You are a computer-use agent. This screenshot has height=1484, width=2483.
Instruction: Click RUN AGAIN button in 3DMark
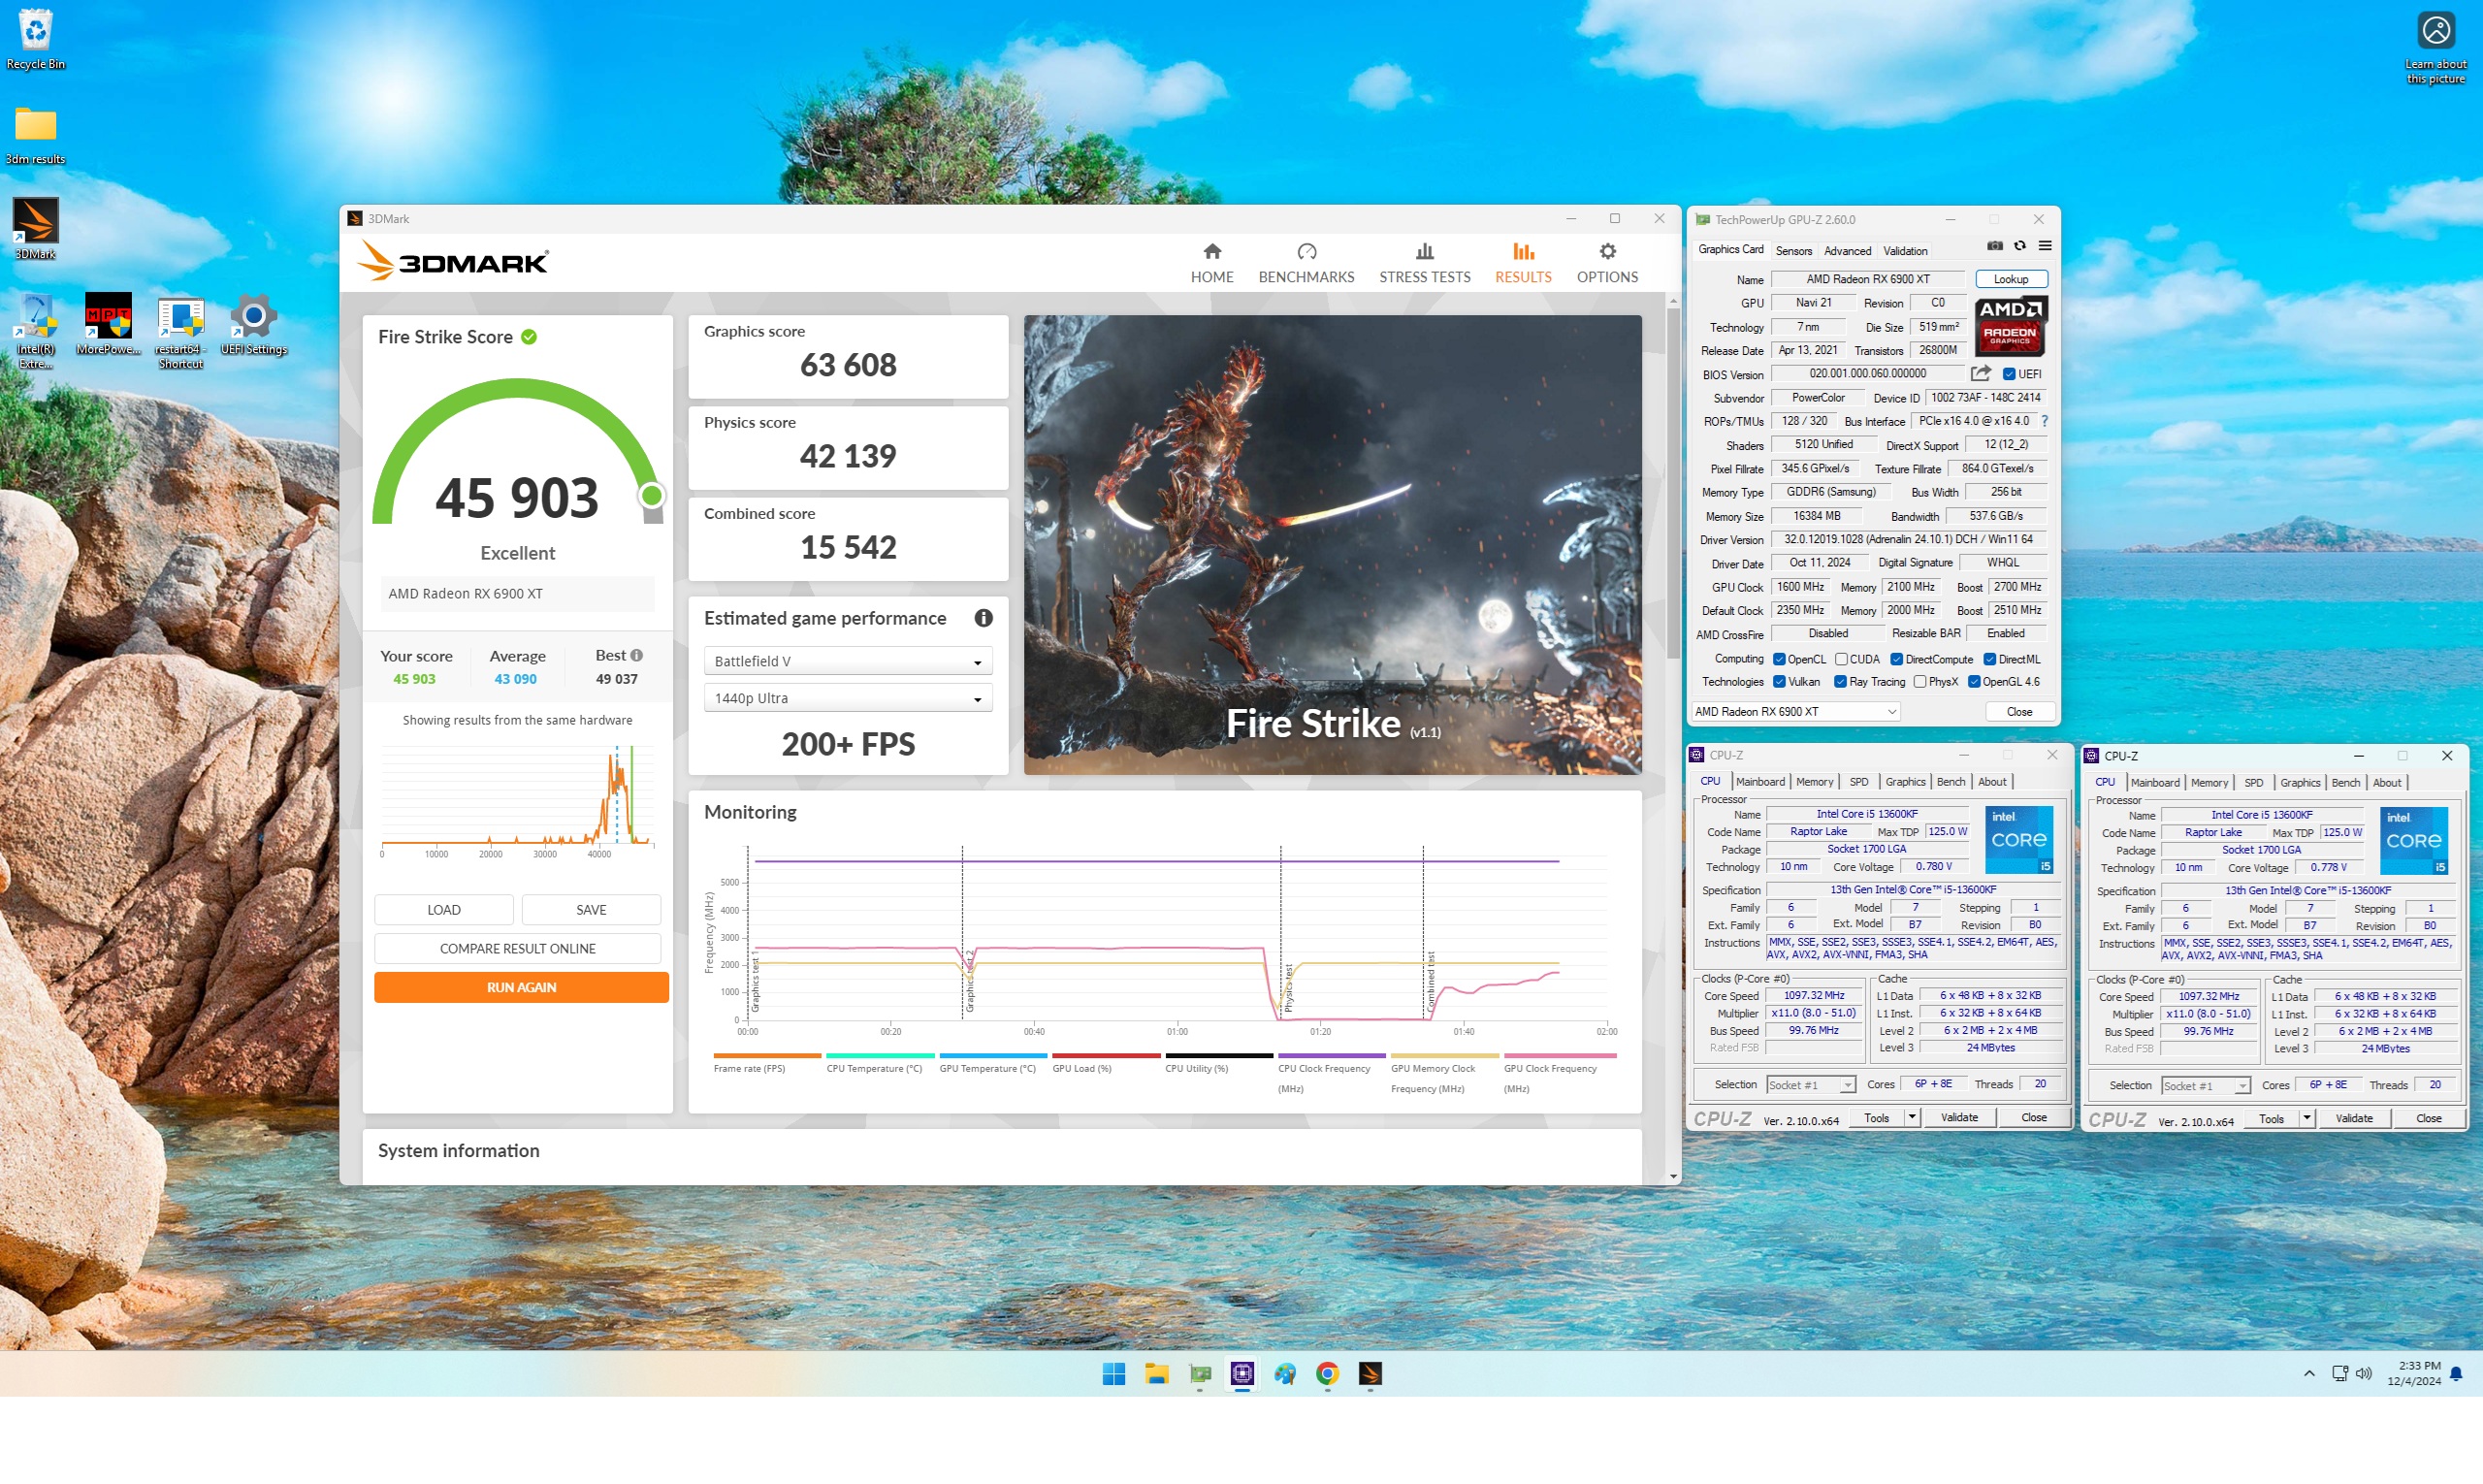click(x=521, y=987)
